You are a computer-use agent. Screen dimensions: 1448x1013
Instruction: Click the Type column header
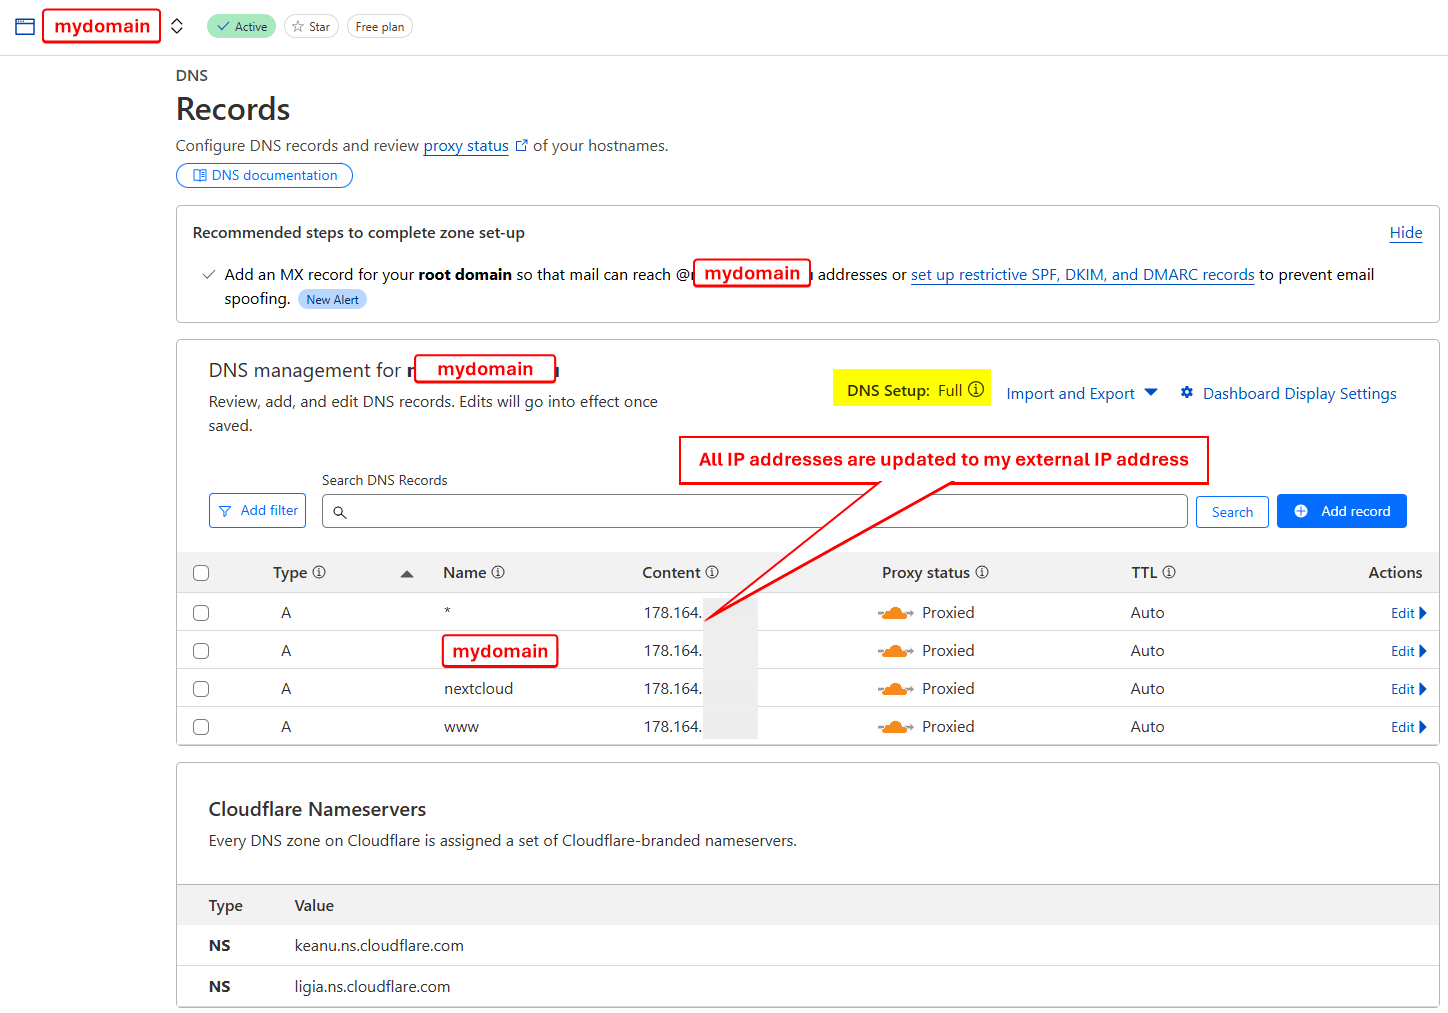290,573
